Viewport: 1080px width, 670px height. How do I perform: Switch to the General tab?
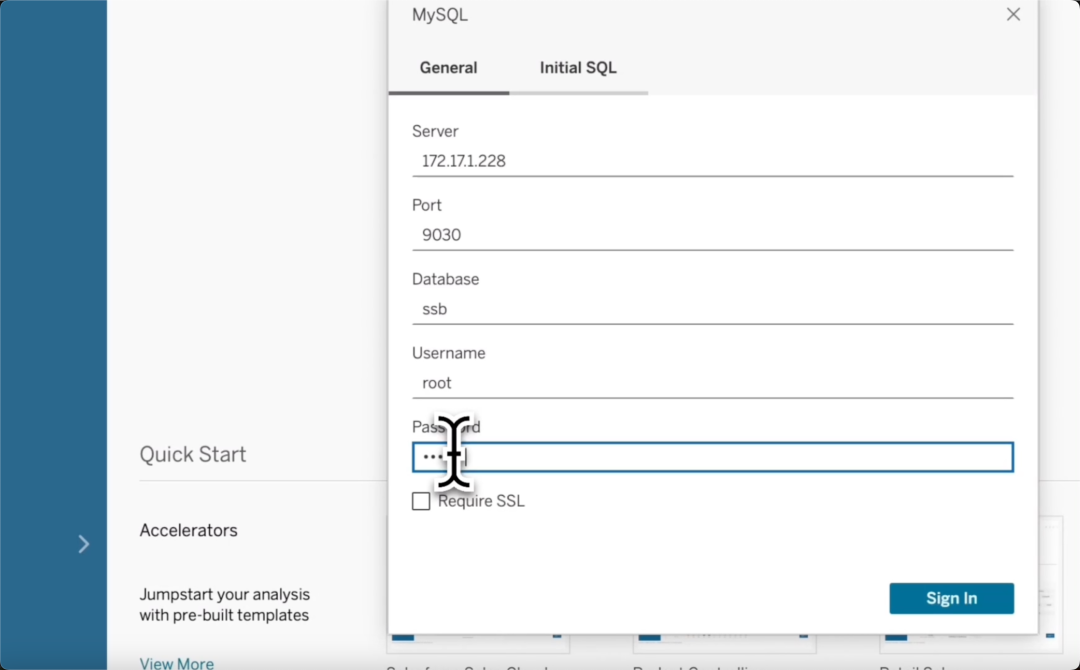pyautogui.click(x=448, y=67)
